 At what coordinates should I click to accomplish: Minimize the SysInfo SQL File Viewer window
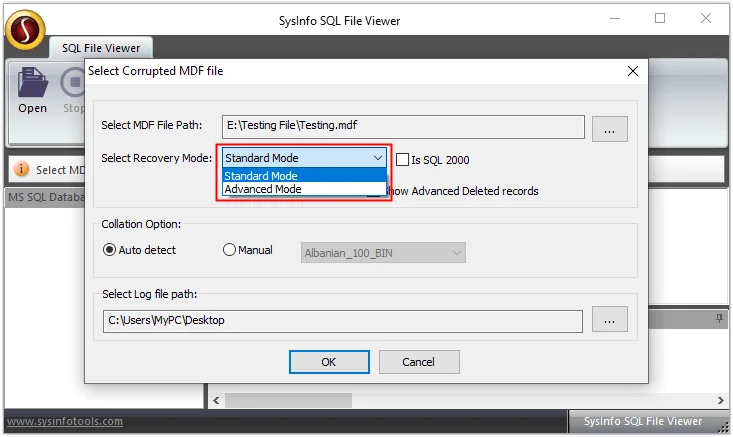click(x=615, y=19)
